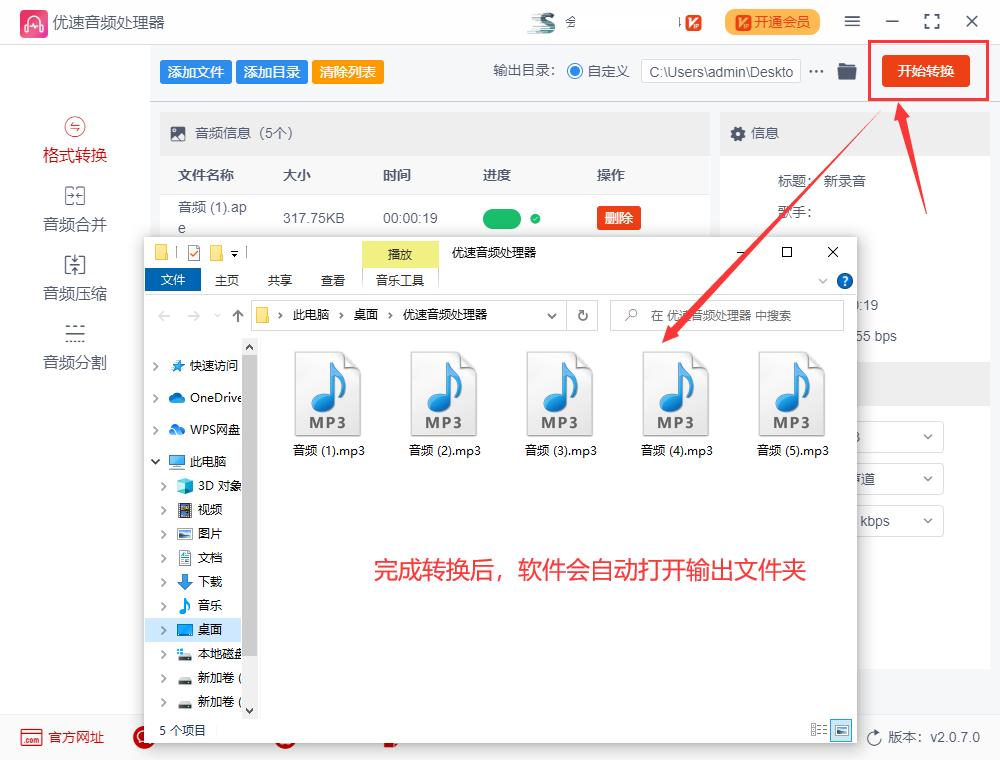
Task: Click the green progress bar of 音频 (1).ape
Action: click(x=503, y=217)
